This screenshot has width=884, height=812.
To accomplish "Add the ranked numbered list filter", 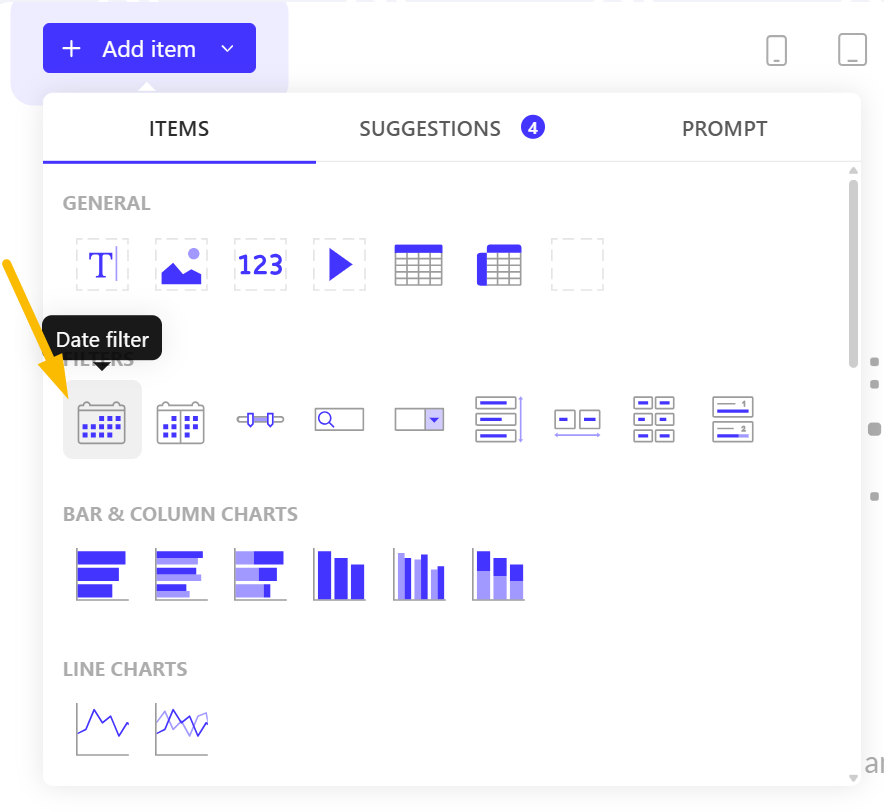I will pyautogui.click(x=733, y=420).
